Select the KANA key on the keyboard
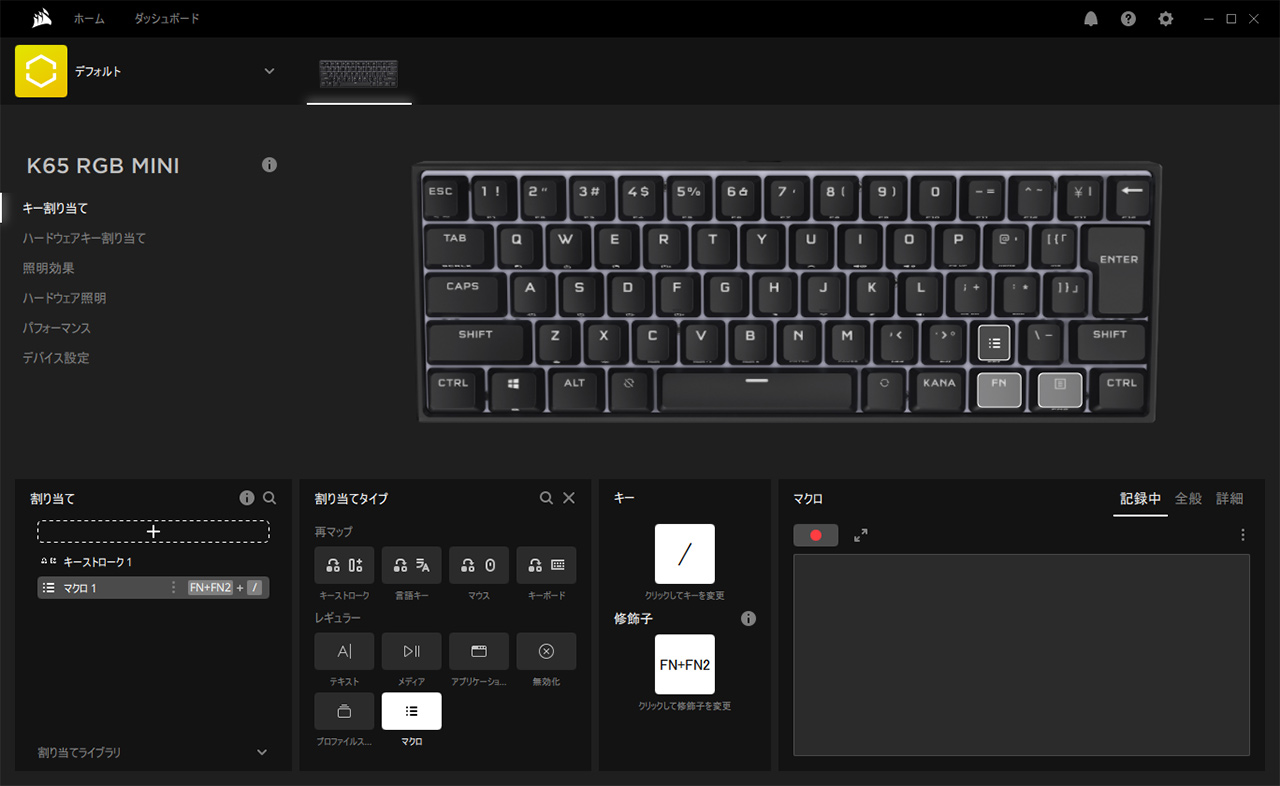1280x786 pixels. click(x=939, y=390)
